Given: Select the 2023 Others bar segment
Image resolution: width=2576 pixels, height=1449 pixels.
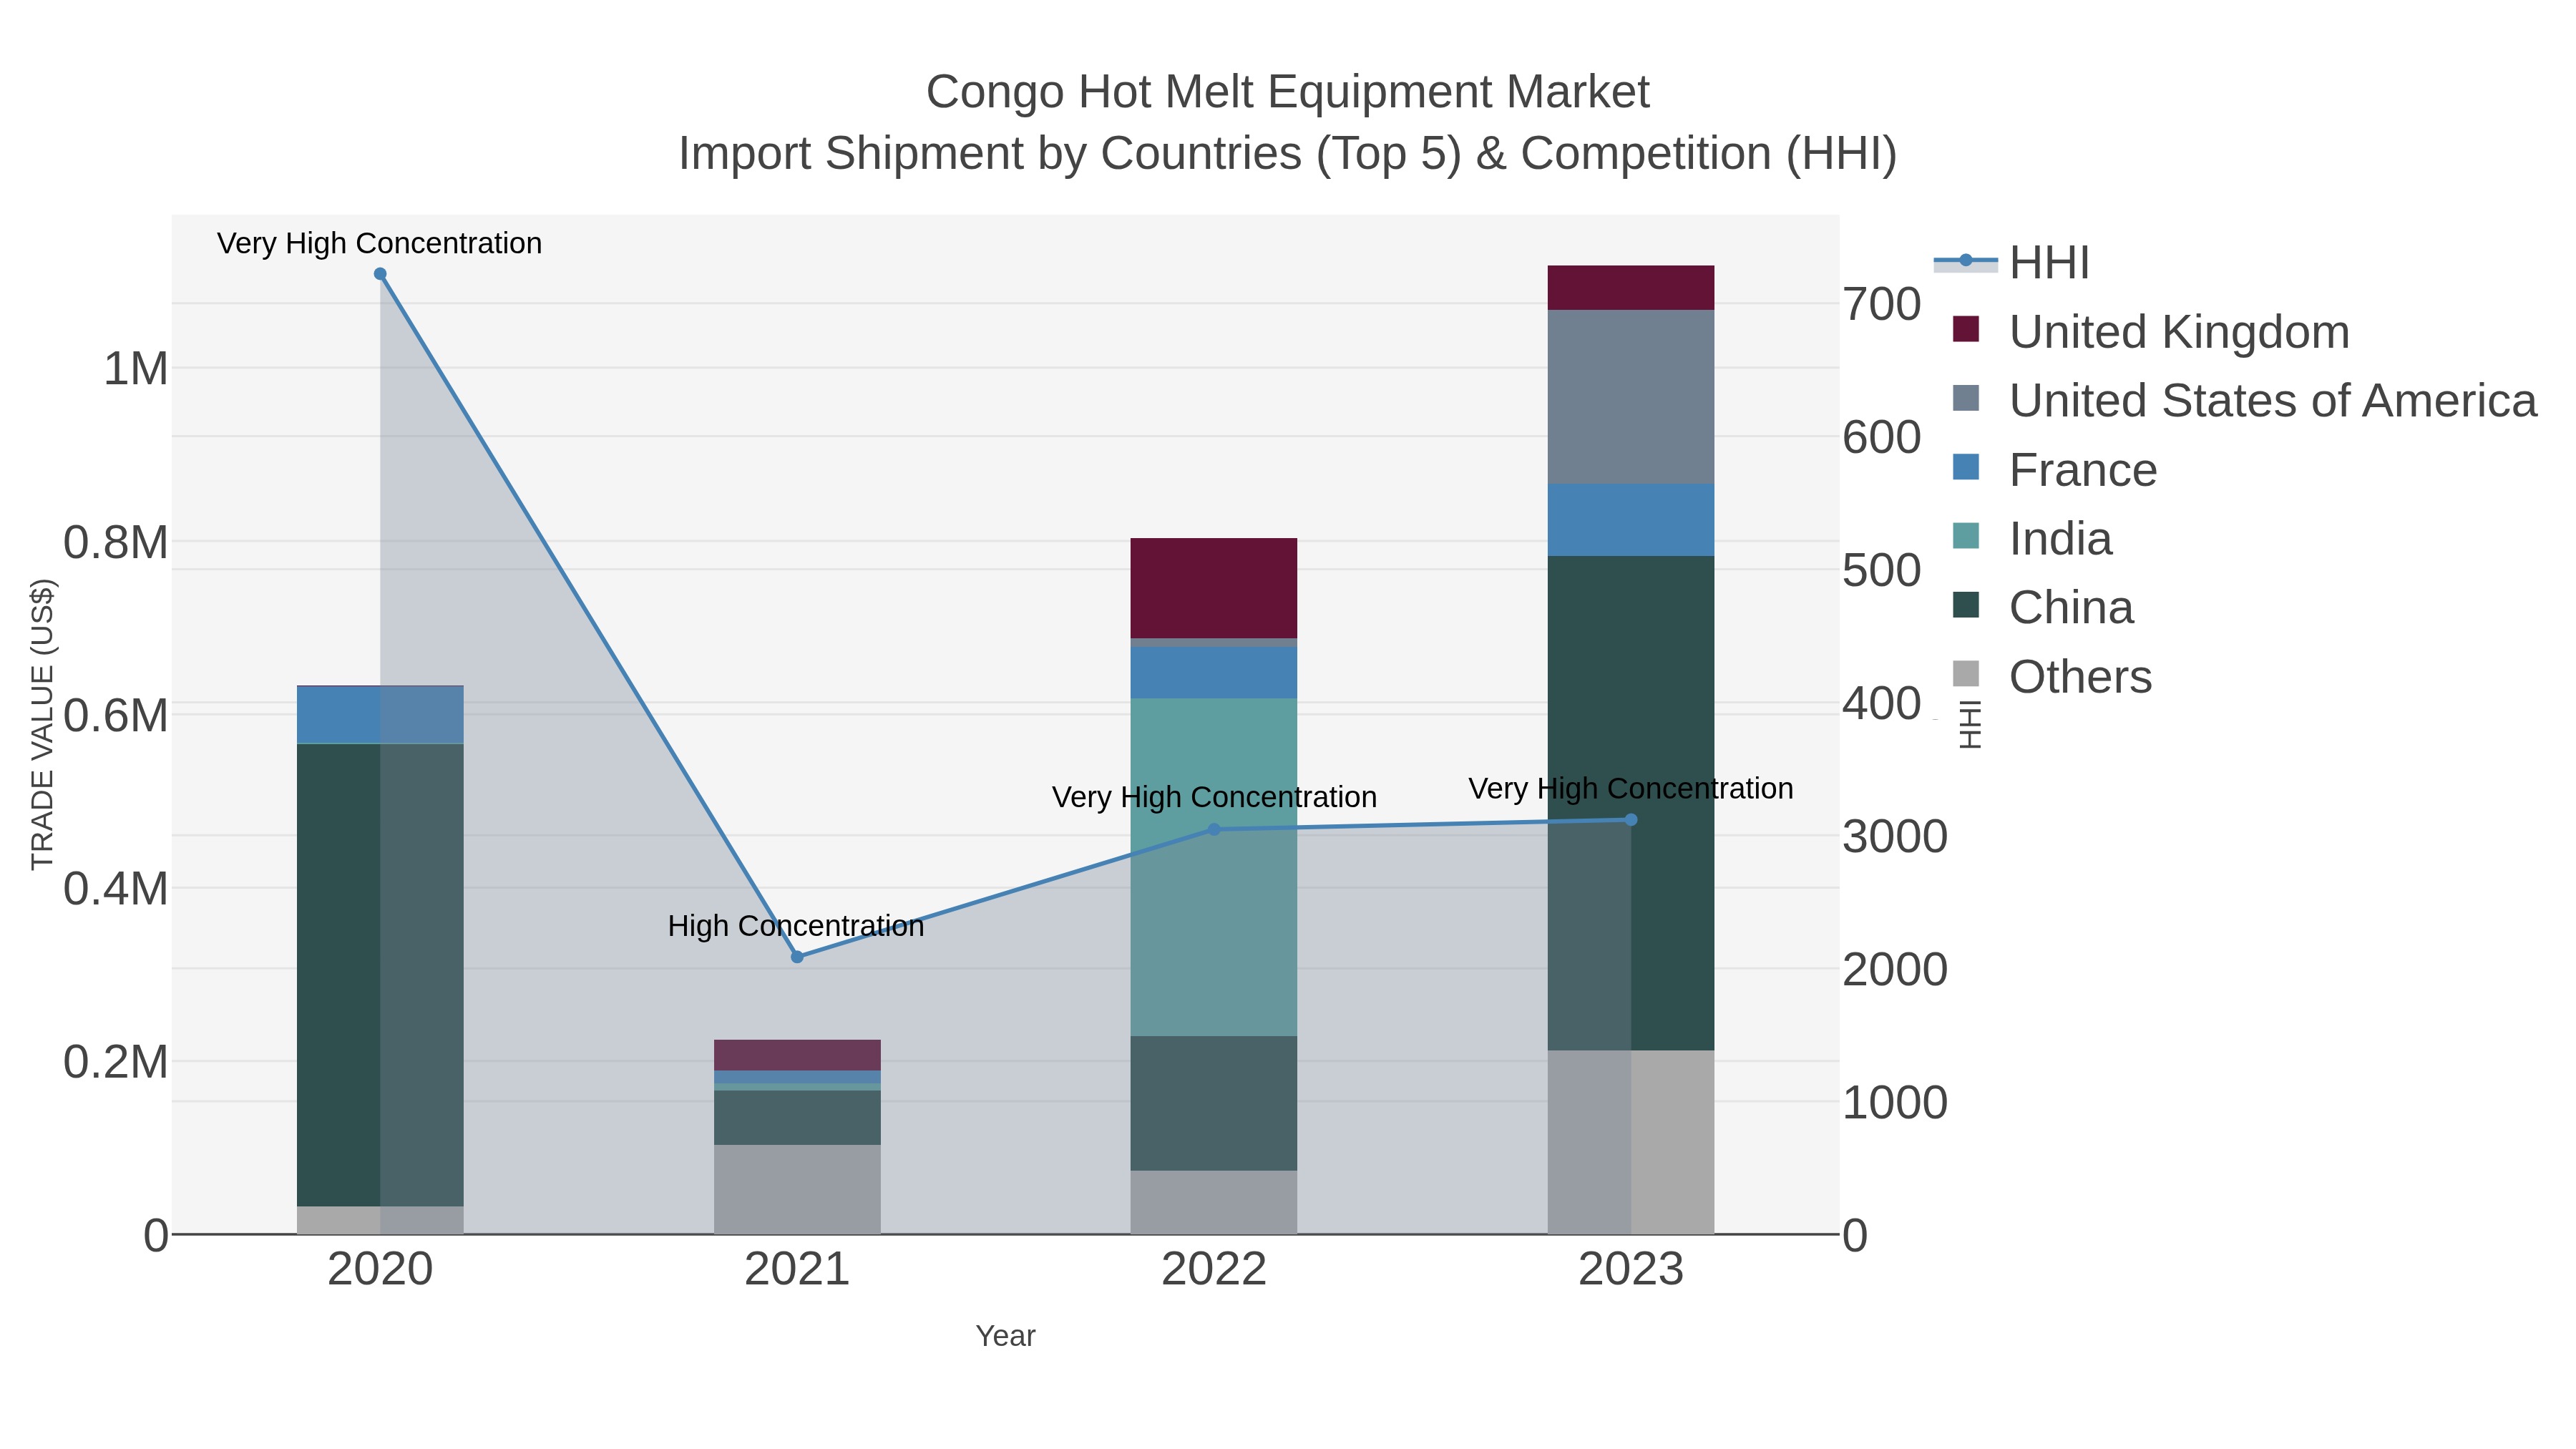Looking at the screenshot, I should [1631, 1142].
